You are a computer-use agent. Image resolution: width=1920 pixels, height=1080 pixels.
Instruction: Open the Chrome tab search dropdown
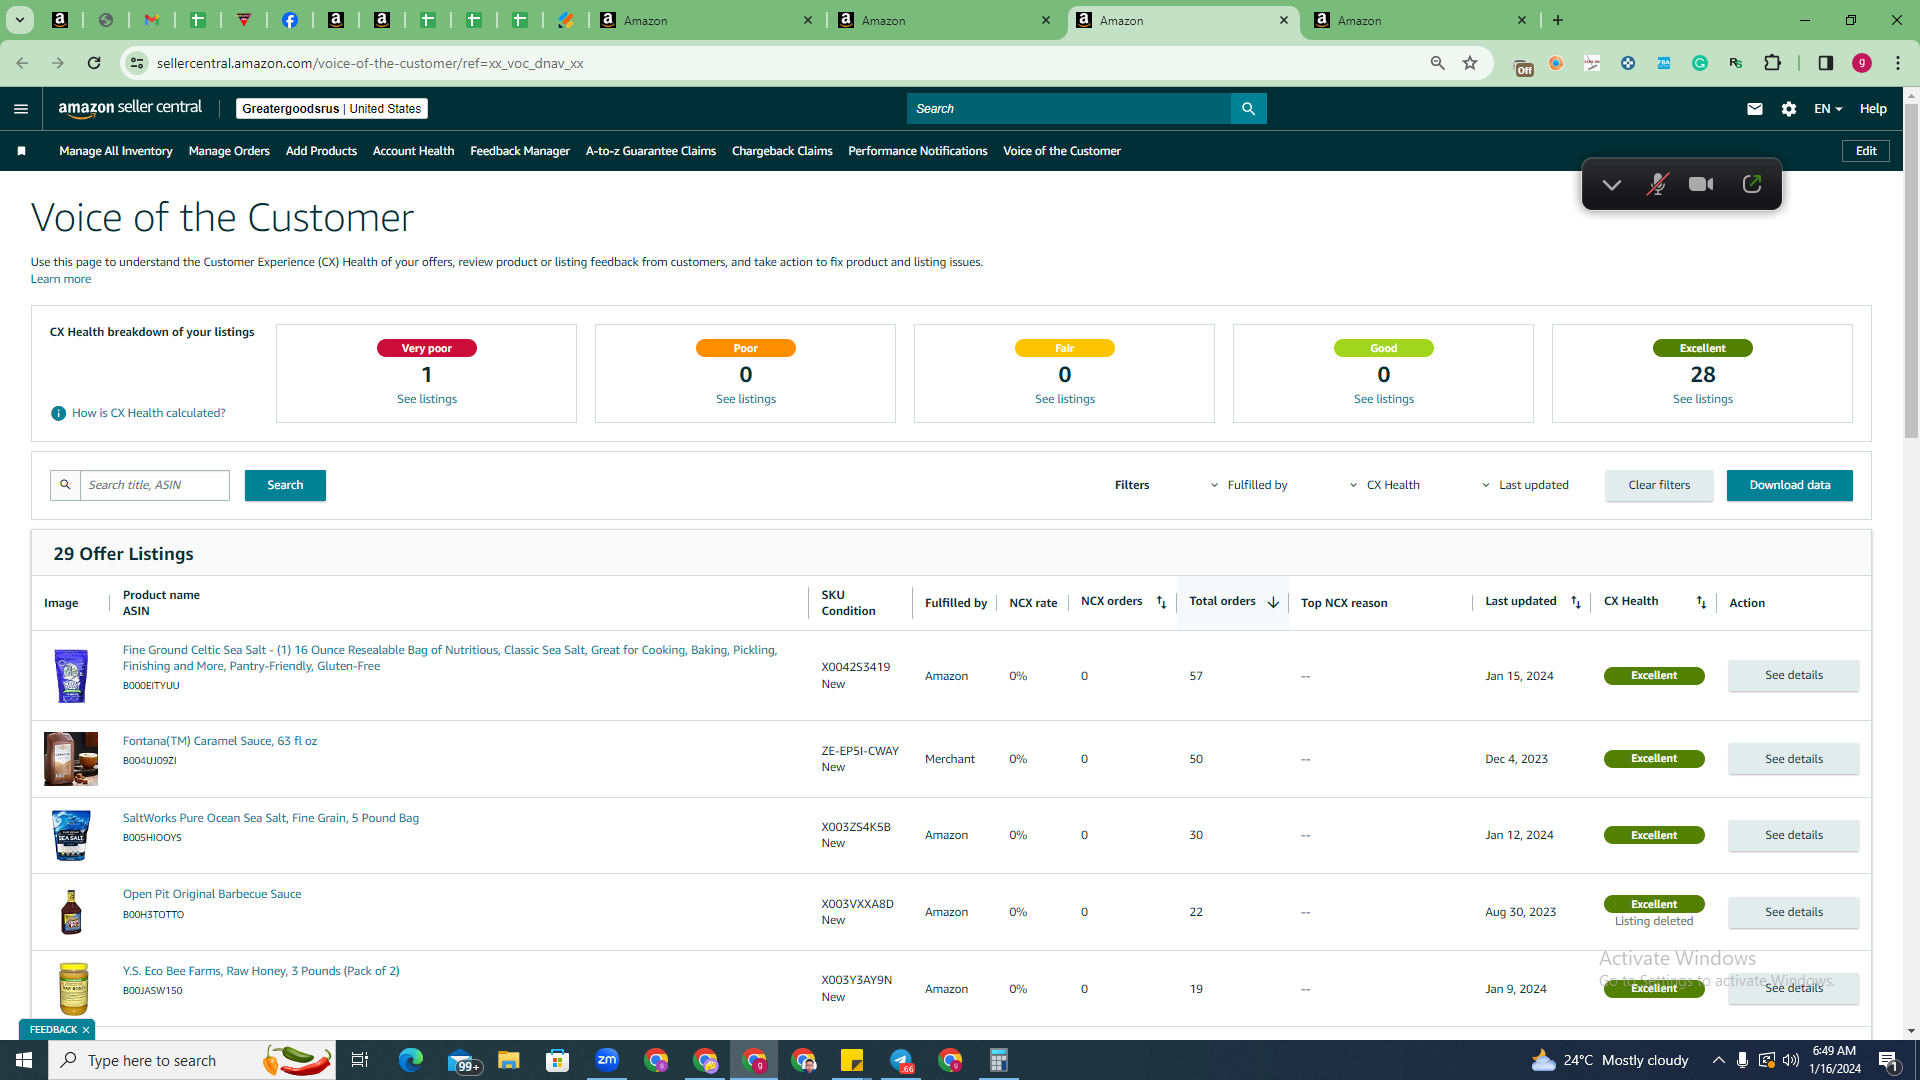click(x=19, y=20)
